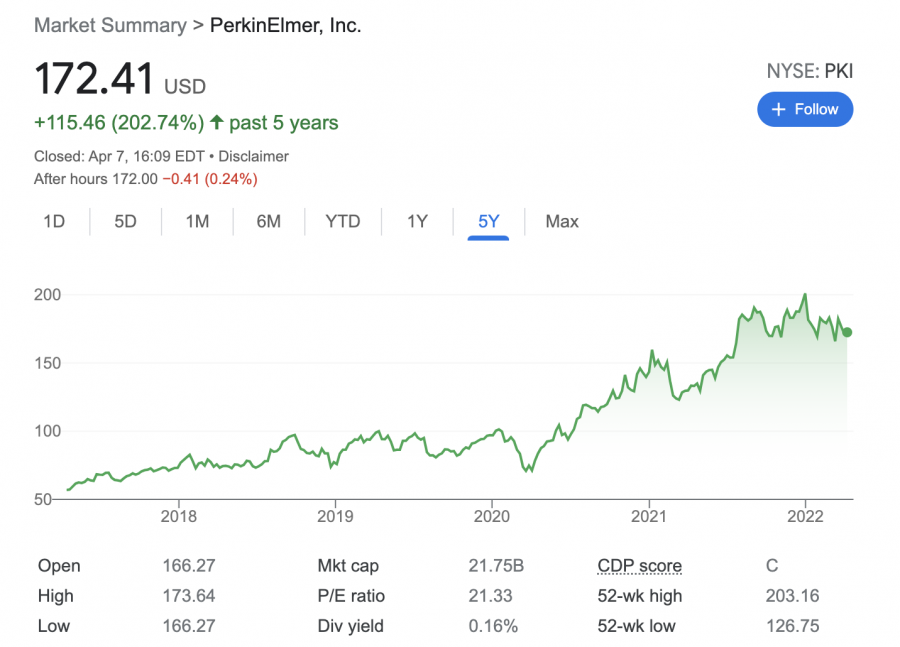This screenshot has width=900, height=647.
Task: Click the green up arrow icon
Action: (x=216, y=122)
